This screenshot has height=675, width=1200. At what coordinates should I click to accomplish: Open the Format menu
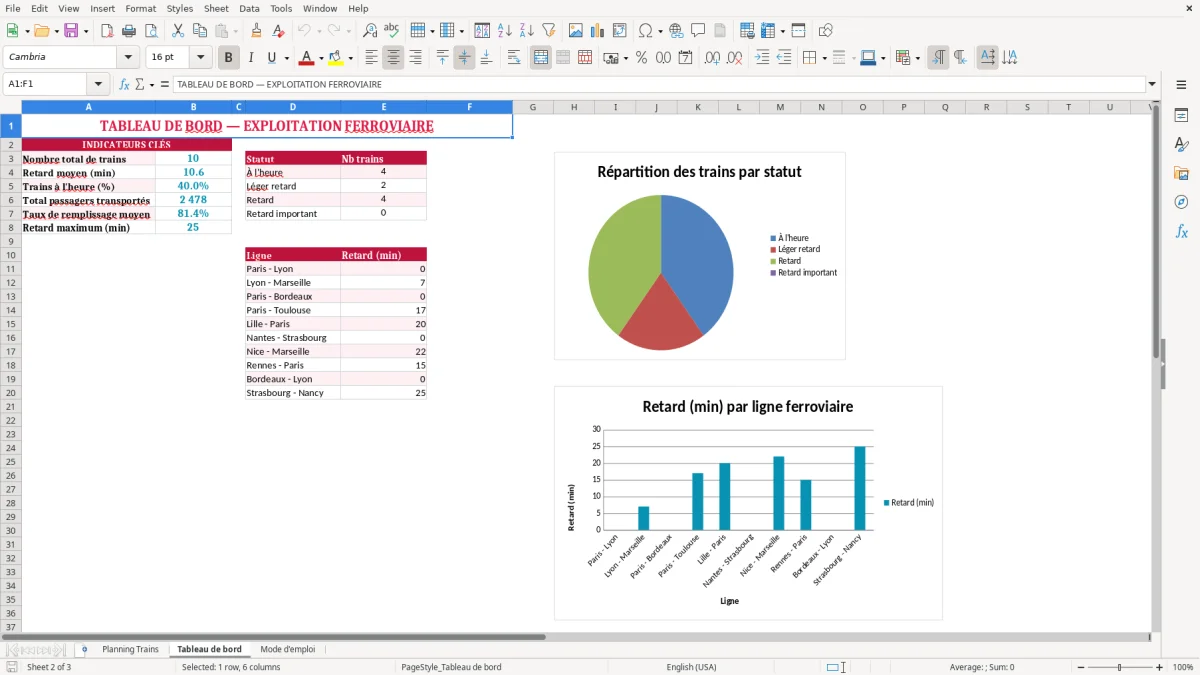pos(141,8)
